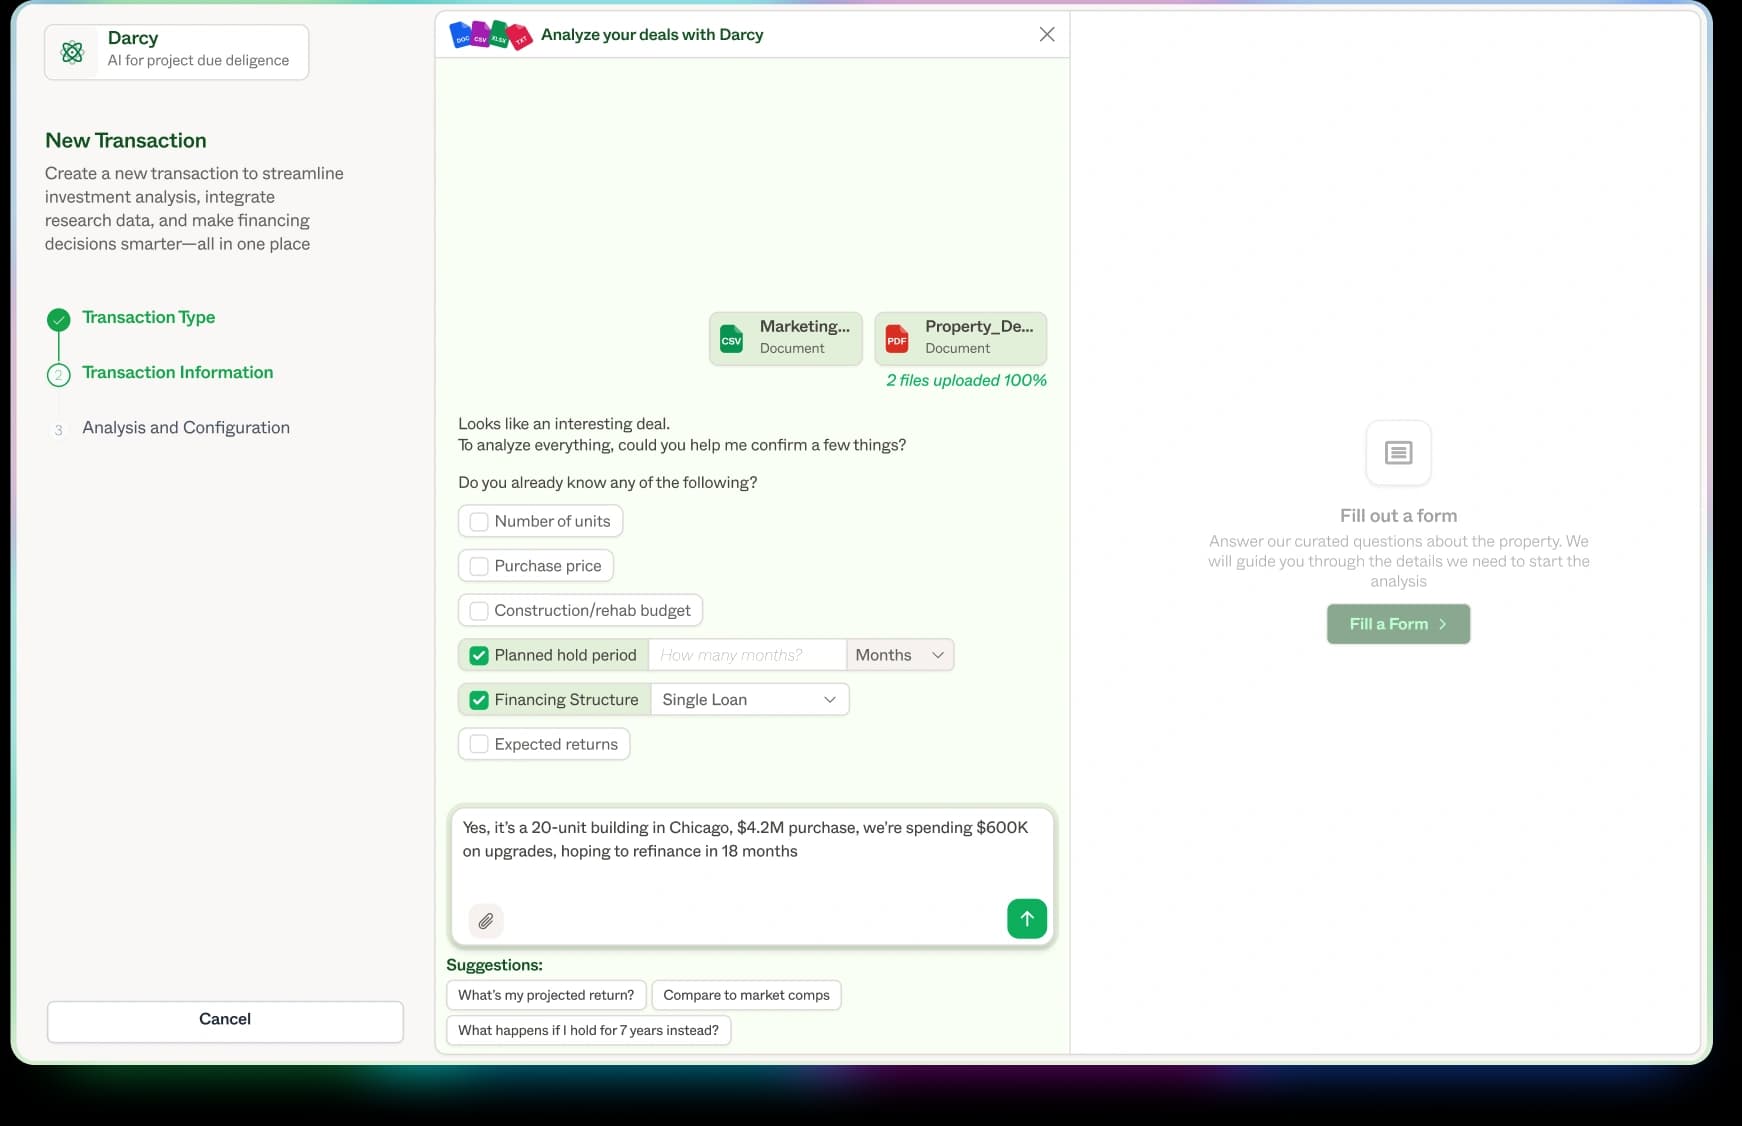Enable the Purchase price checkbox

pos(479,566)
